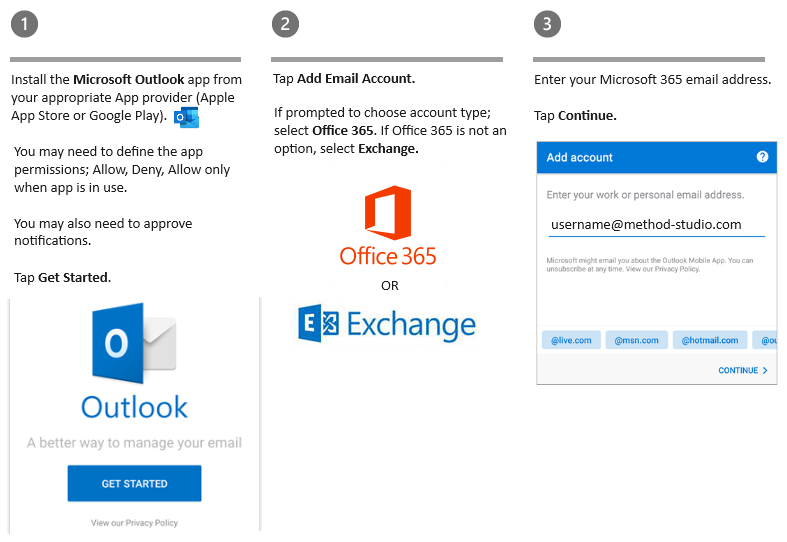Choose the @hotmail.com domain suggestion

[x=710, y=340]
